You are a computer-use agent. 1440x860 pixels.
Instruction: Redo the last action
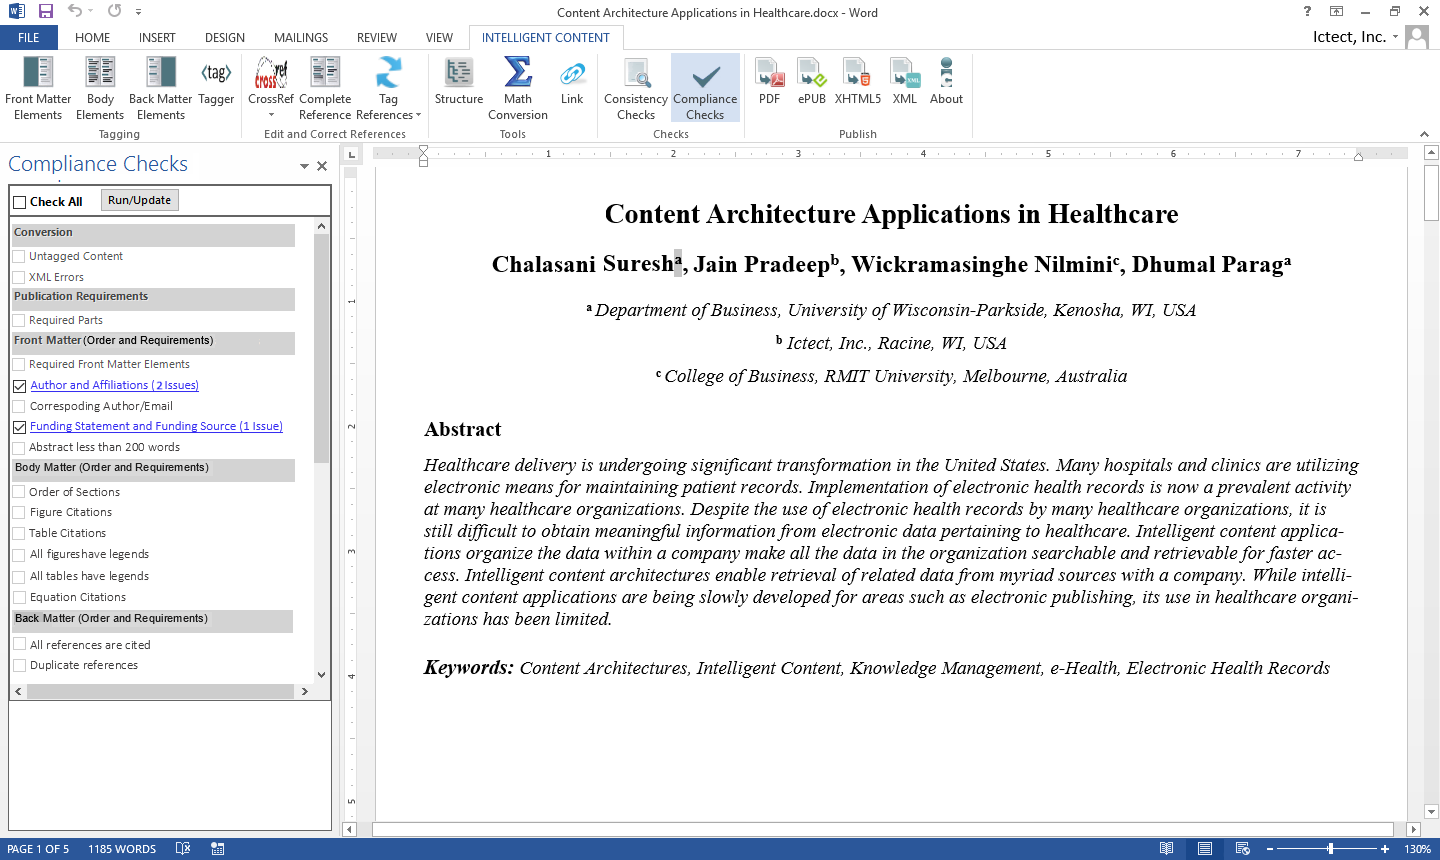(114, 11)
